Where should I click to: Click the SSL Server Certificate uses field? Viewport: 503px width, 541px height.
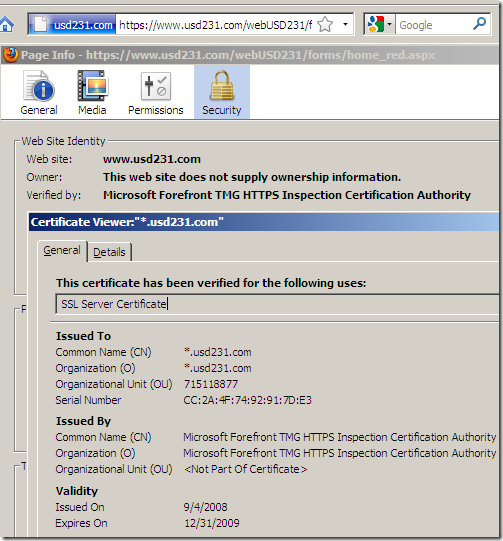[277, 304]
